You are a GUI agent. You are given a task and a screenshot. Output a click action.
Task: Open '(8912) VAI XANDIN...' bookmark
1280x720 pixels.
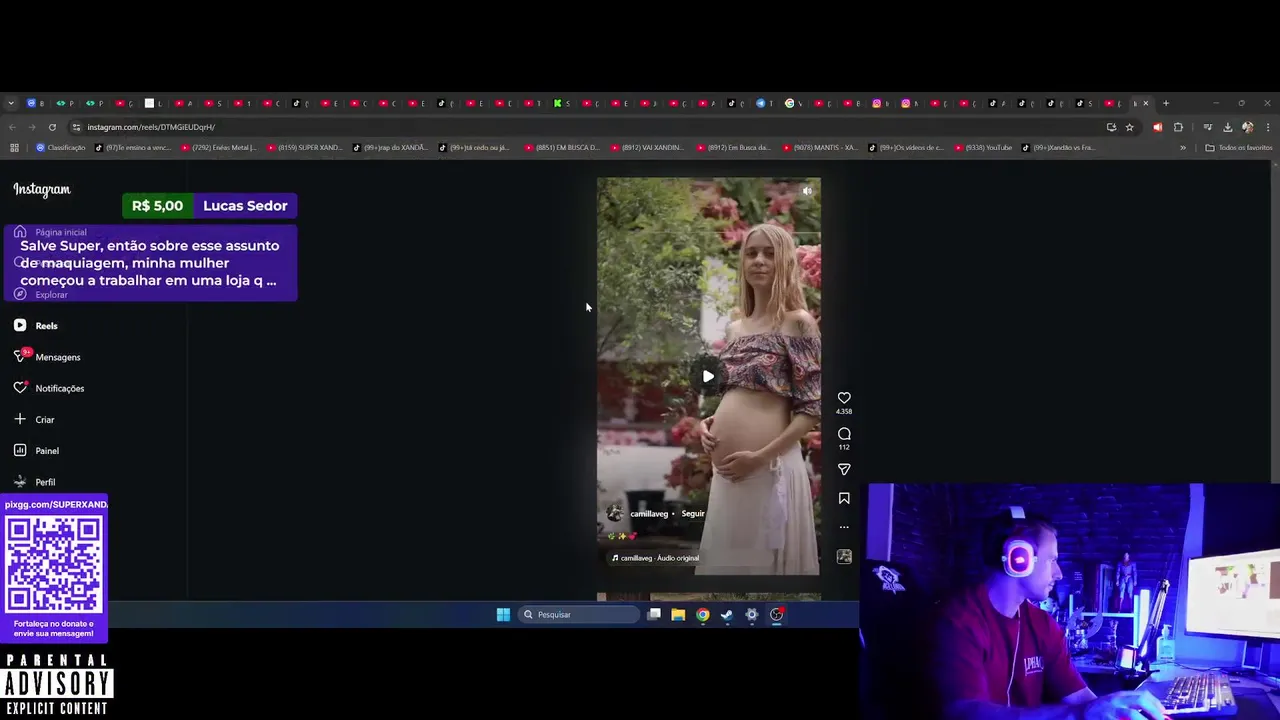(x=647, y=148)
